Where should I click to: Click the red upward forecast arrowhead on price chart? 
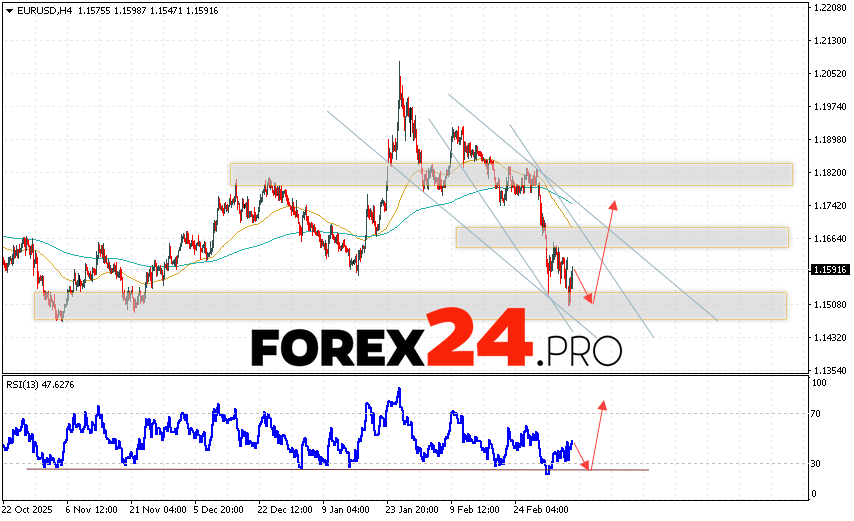[x=613, y=204]
